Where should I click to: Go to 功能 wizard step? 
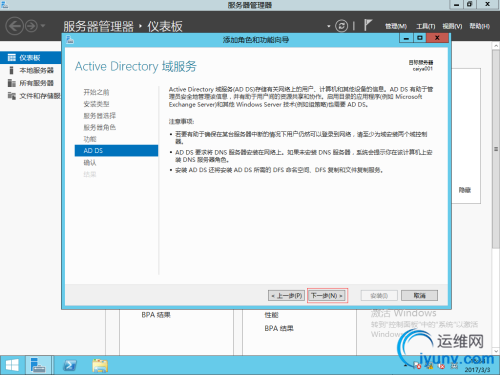pos(90,139)
